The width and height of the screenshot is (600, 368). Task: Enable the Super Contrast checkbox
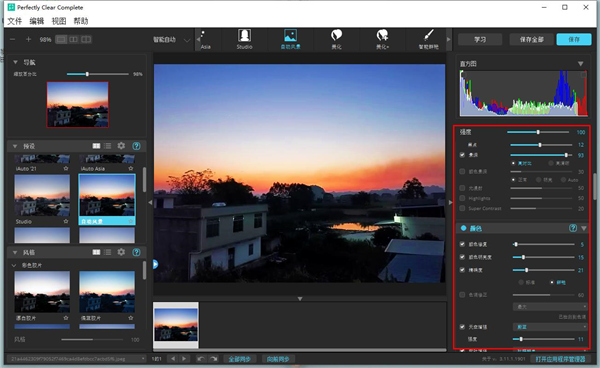click(462, 208)
